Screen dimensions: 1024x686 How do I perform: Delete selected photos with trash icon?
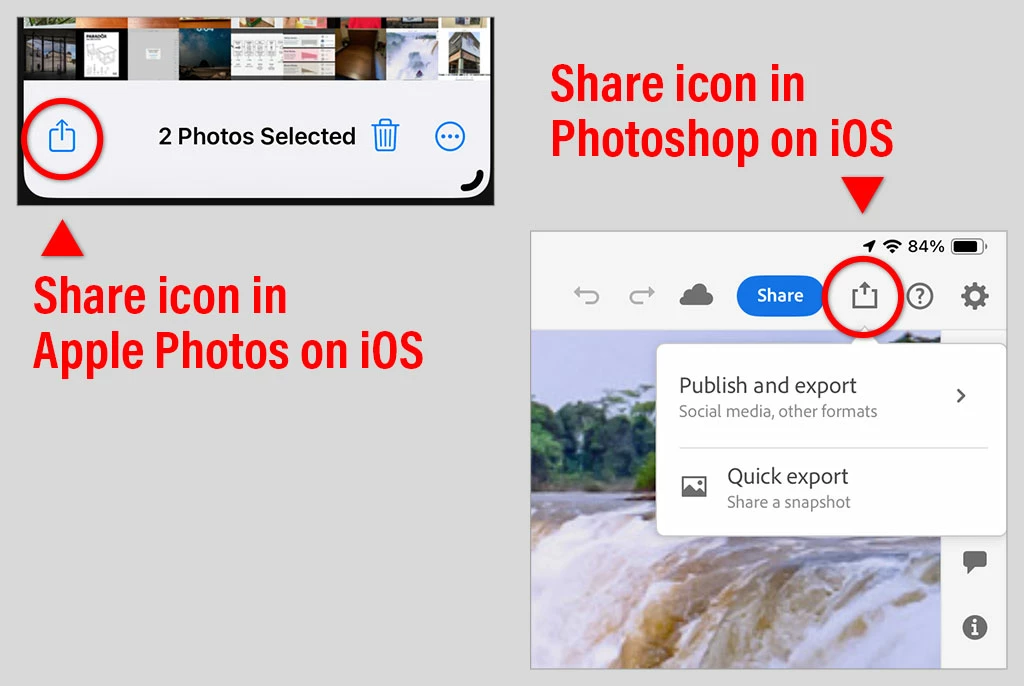click(x=385, y=135)
